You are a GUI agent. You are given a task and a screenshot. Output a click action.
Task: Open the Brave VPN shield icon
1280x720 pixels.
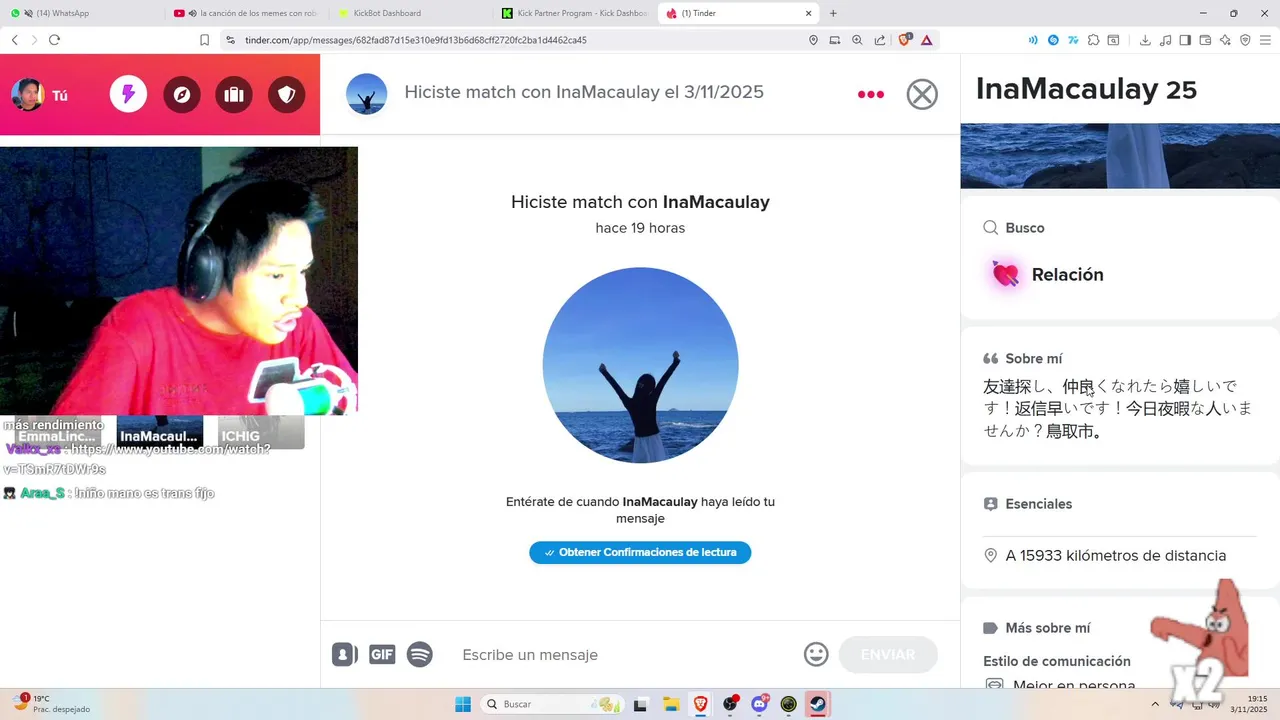tap(1245, 40)
